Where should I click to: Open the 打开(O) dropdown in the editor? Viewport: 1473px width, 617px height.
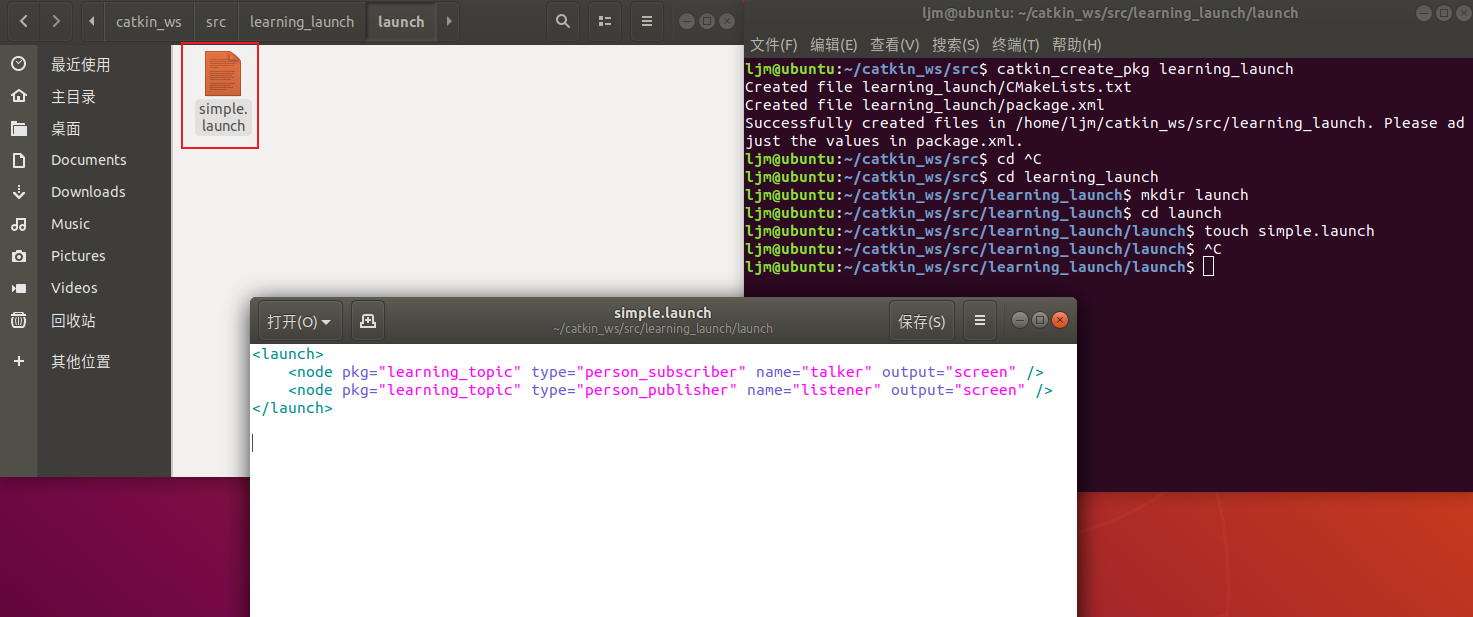tap(300, 321)
